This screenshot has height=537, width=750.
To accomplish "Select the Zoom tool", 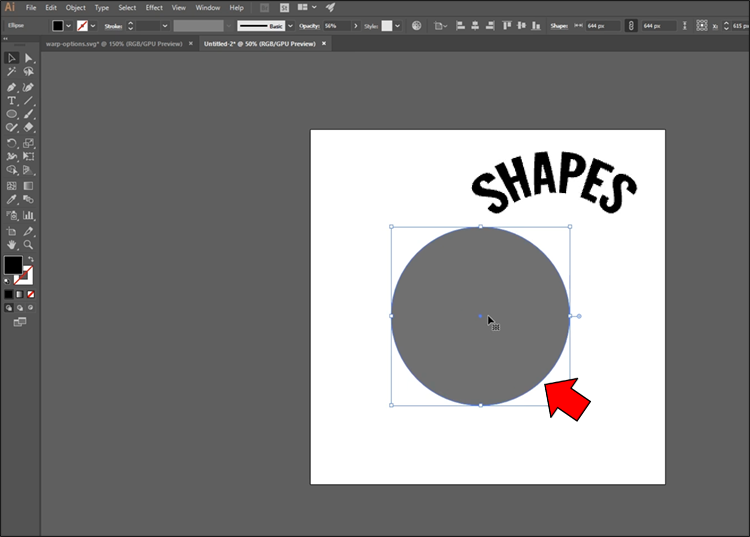I will [29, 244].
